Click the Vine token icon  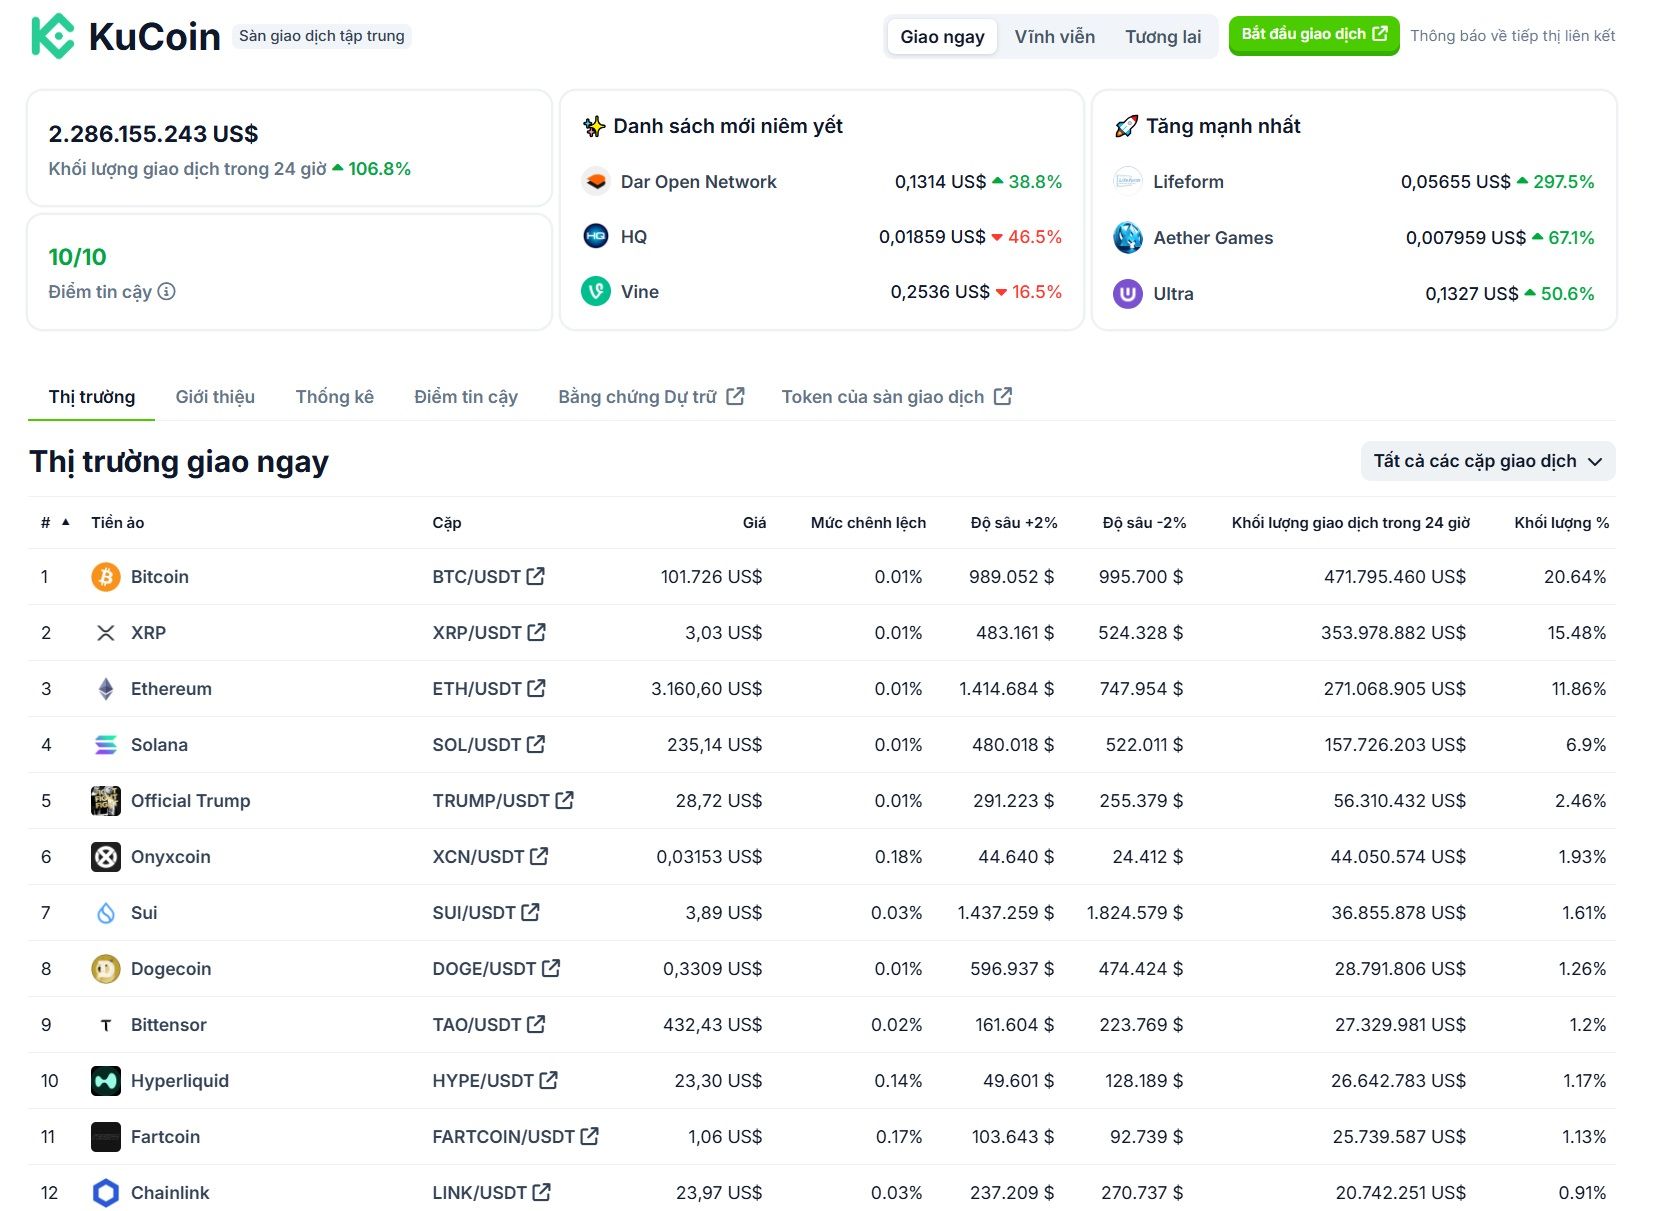point(596,291)
